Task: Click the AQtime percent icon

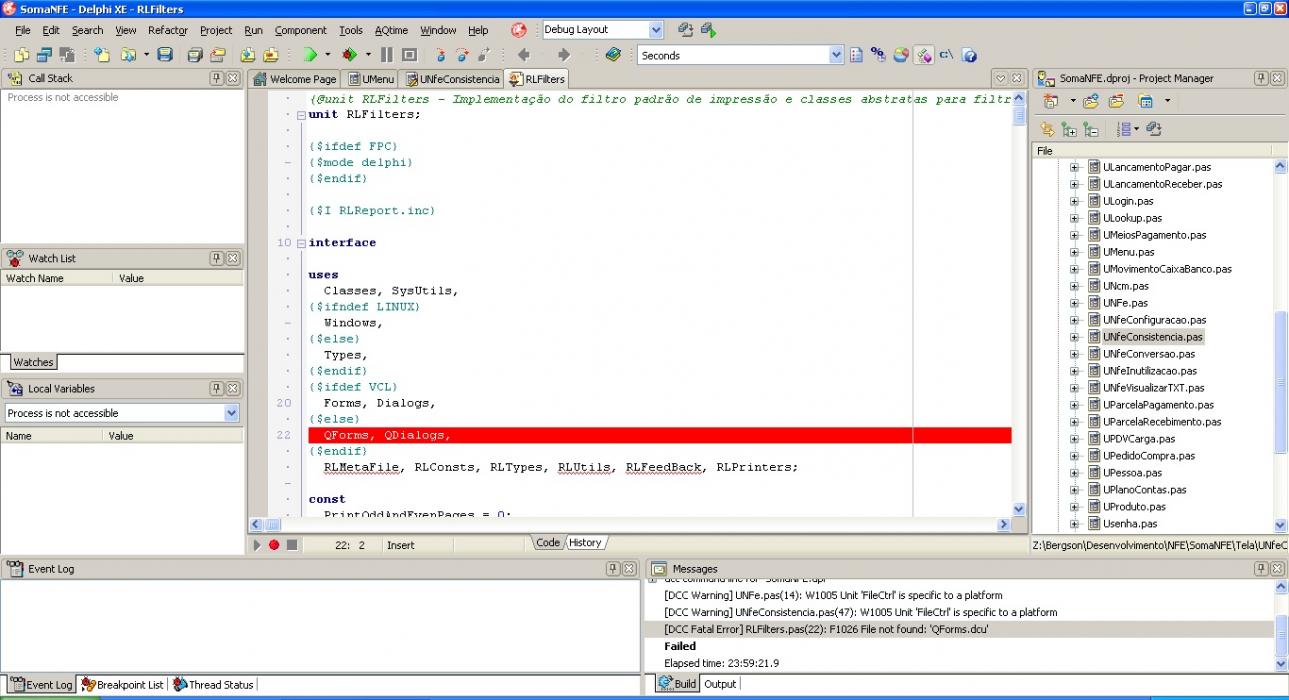Action: (x=878, y=55)
